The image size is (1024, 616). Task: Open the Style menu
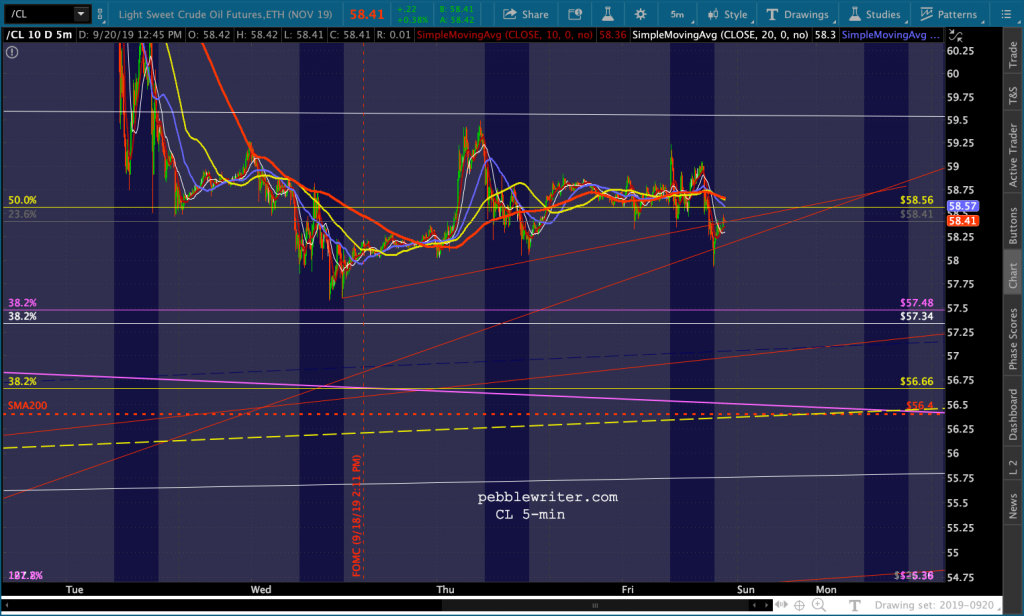(728, 14)
